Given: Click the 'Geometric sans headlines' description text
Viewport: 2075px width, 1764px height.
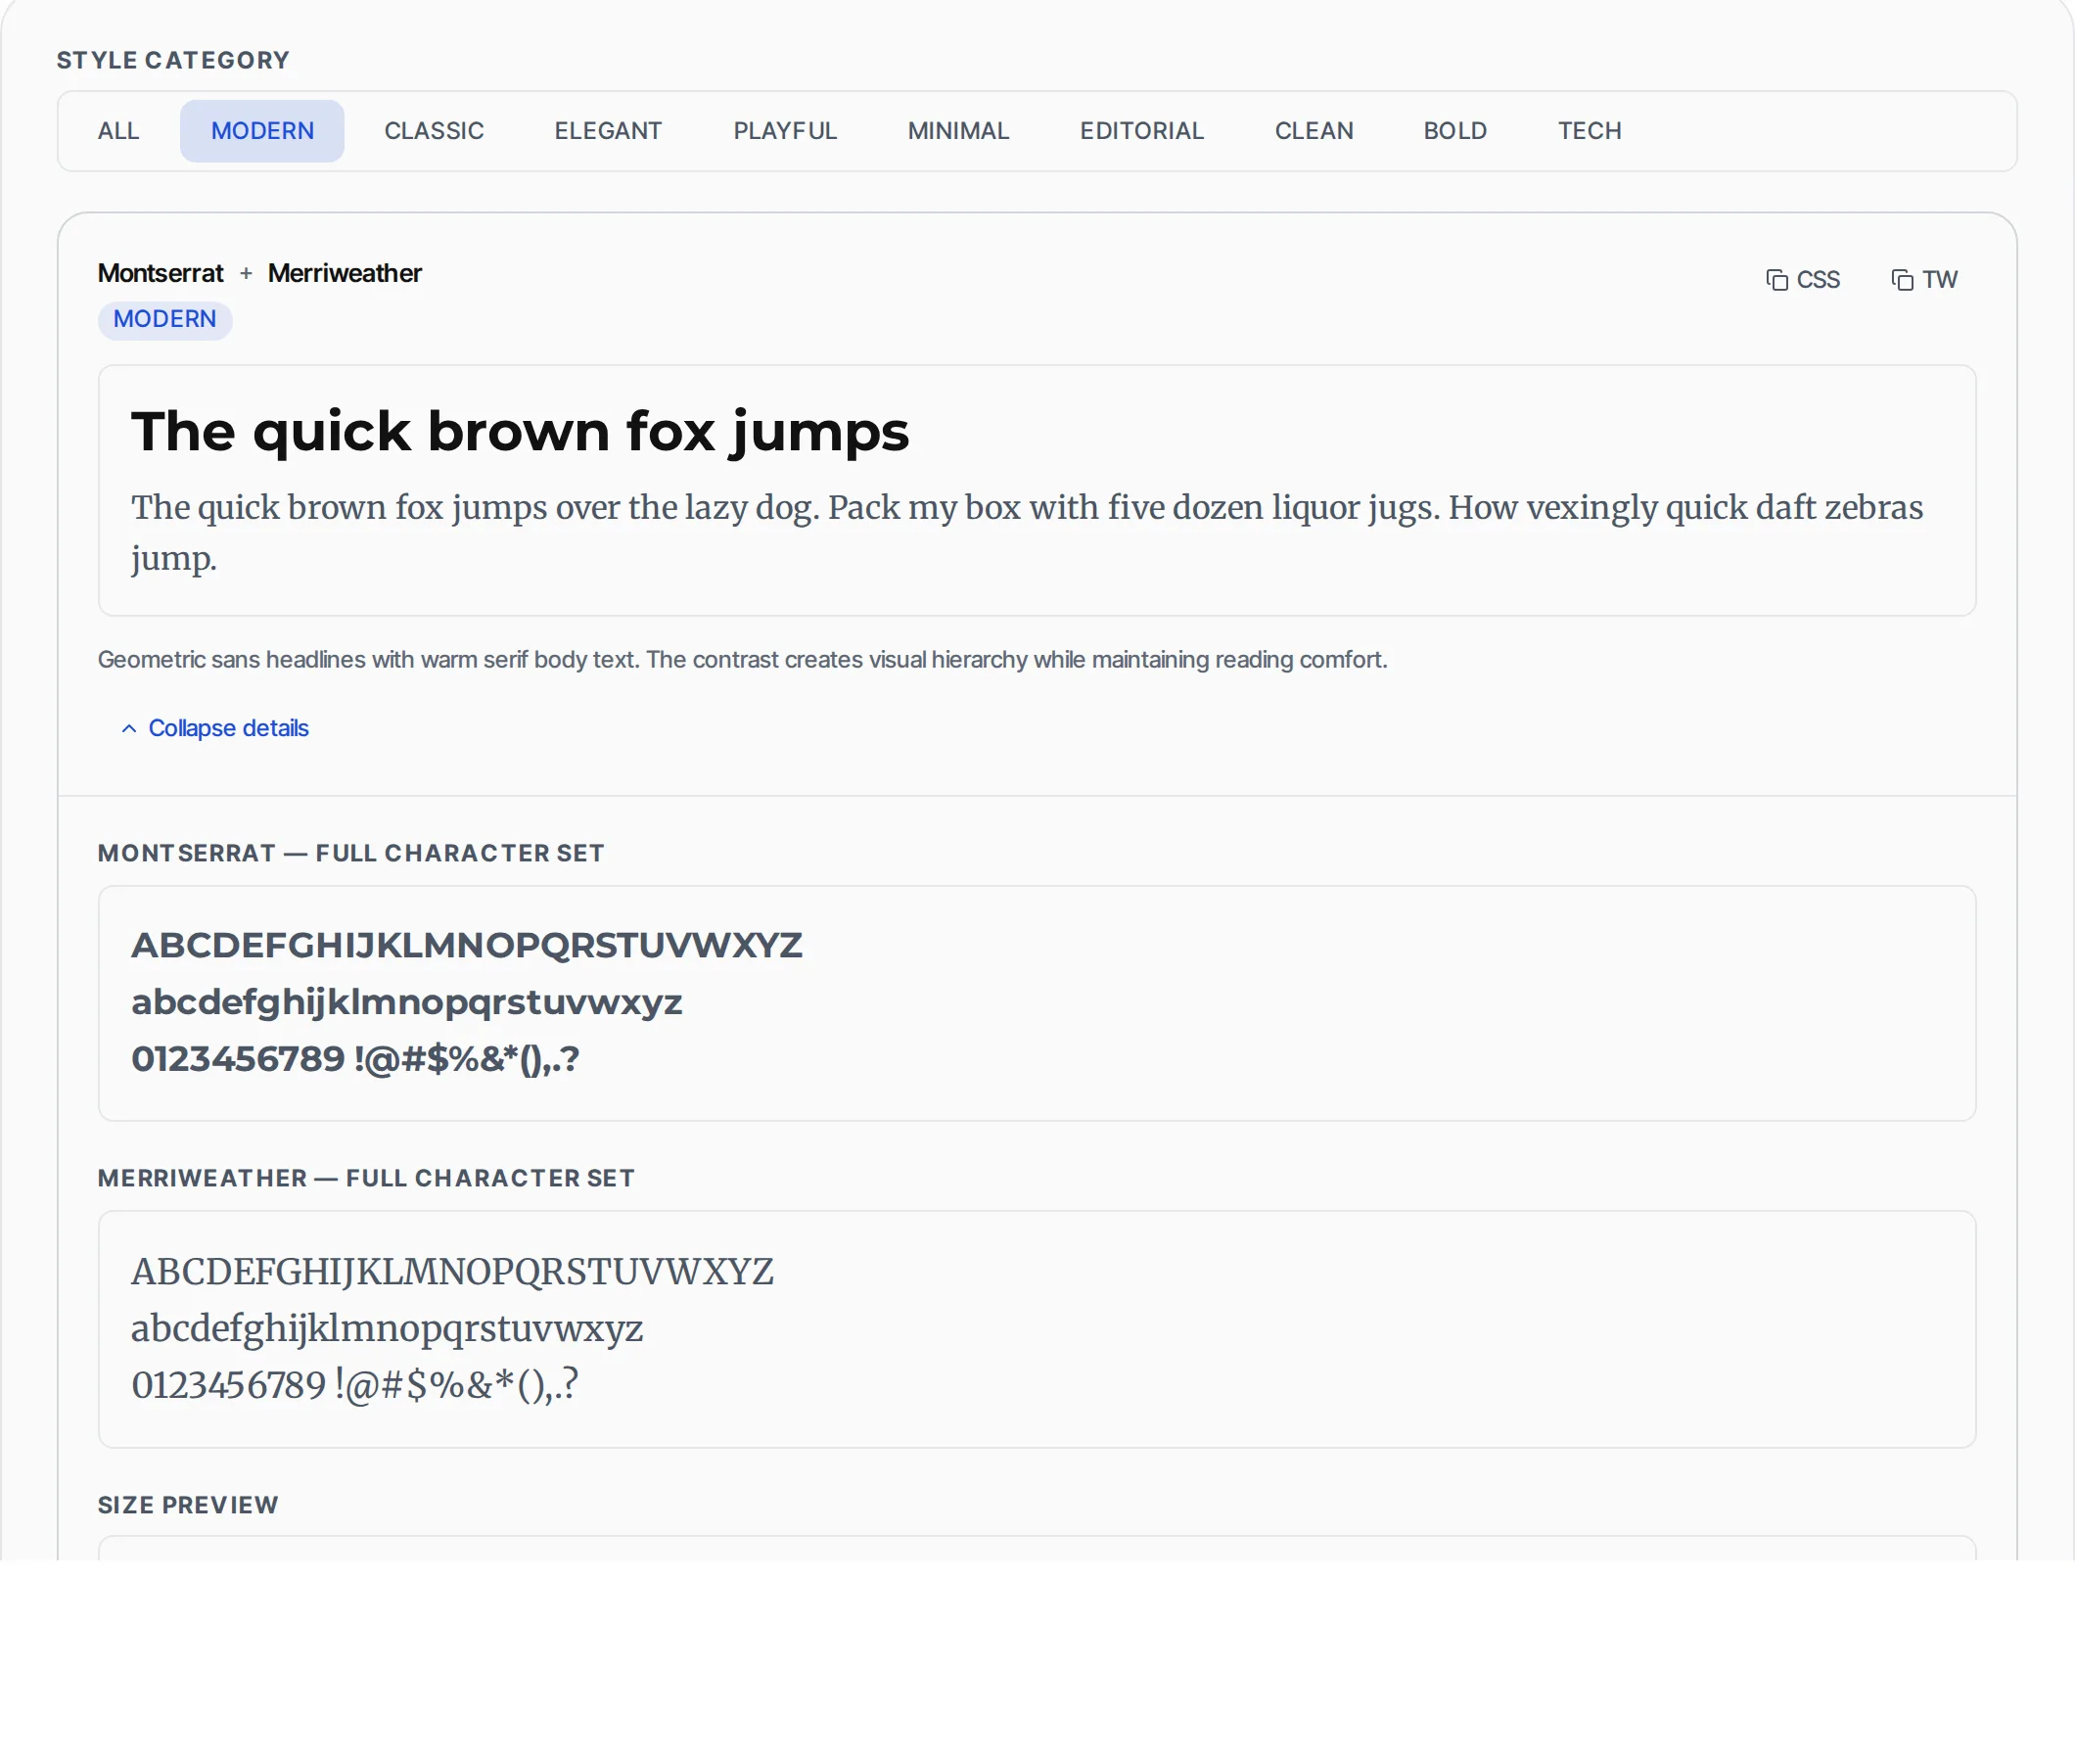Looking at the screenshot, I should click(x=742, y=660).
